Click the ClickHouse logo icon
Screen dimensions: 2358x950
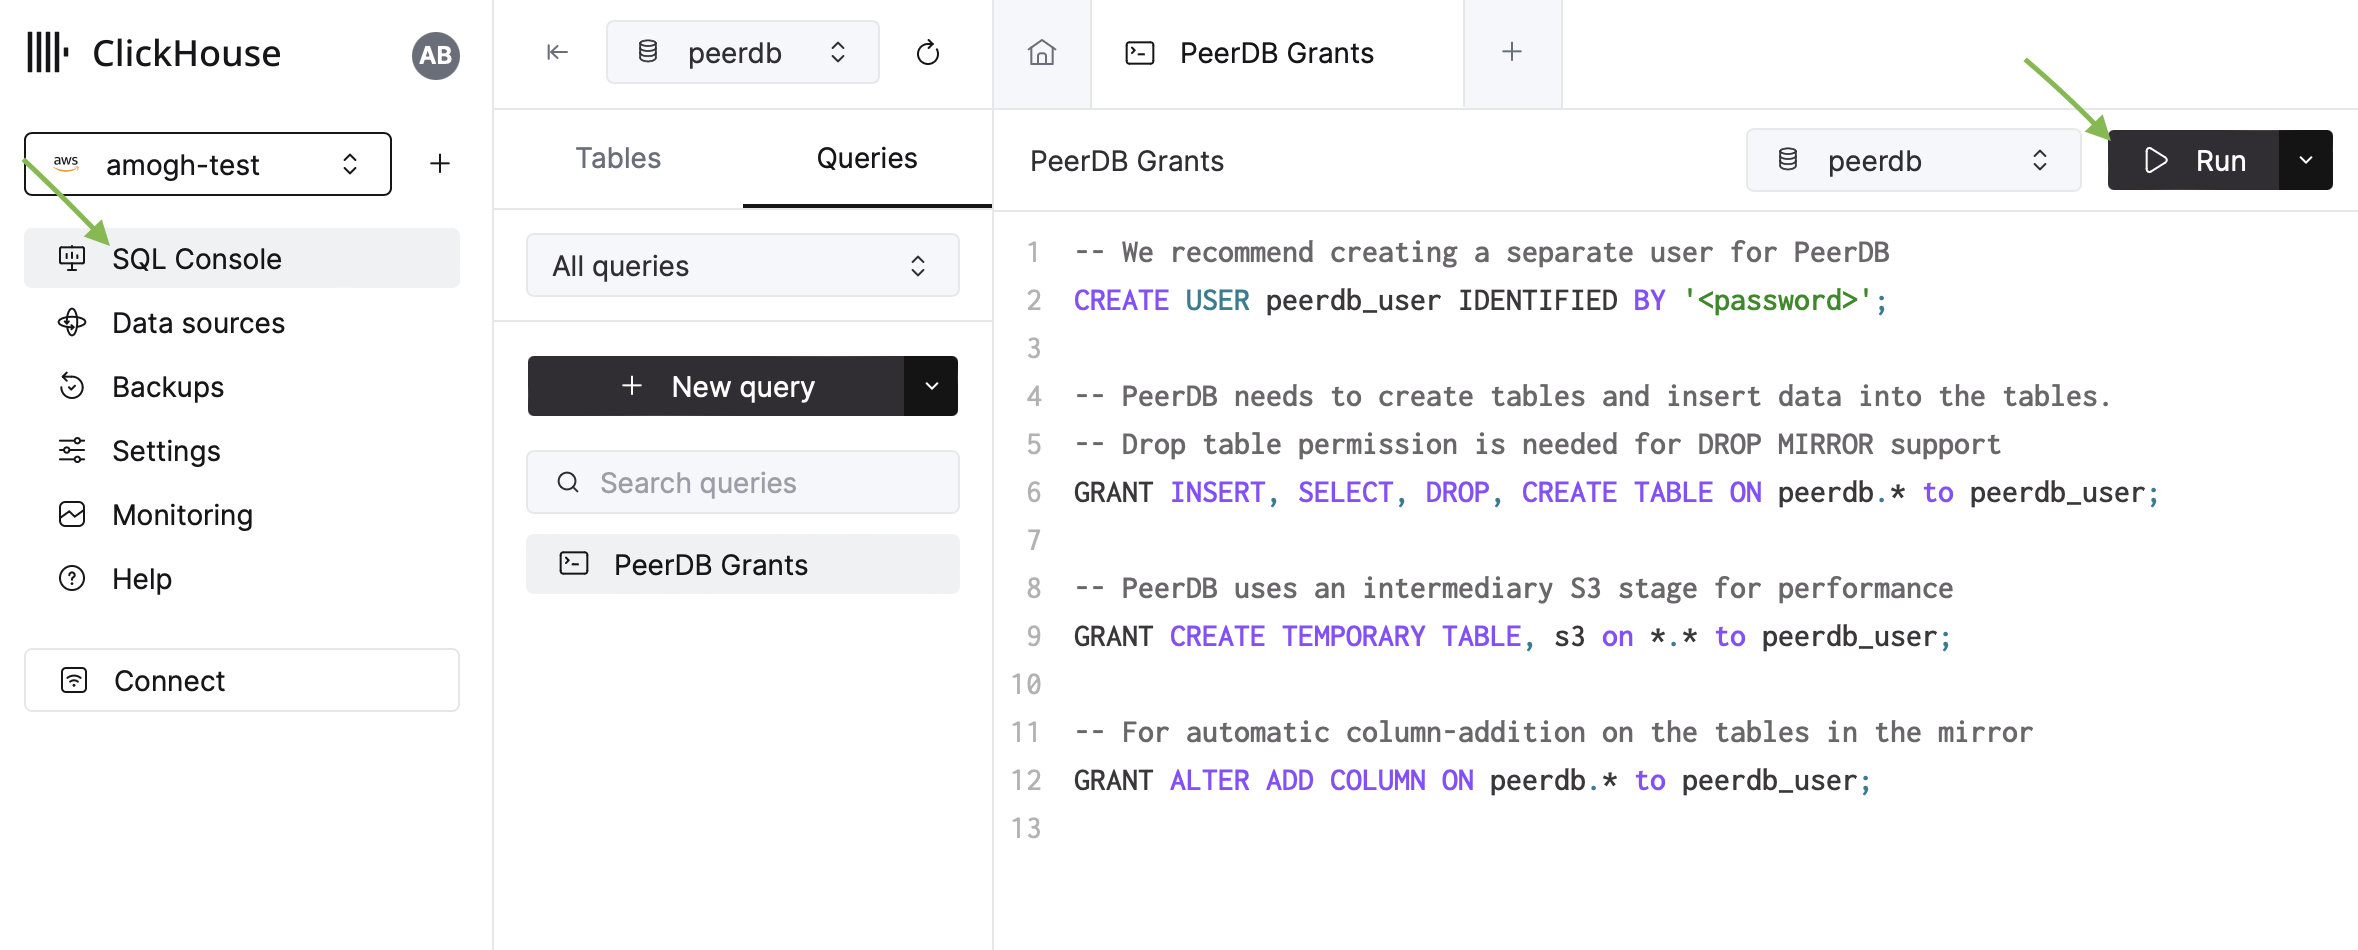click(47, 53)
